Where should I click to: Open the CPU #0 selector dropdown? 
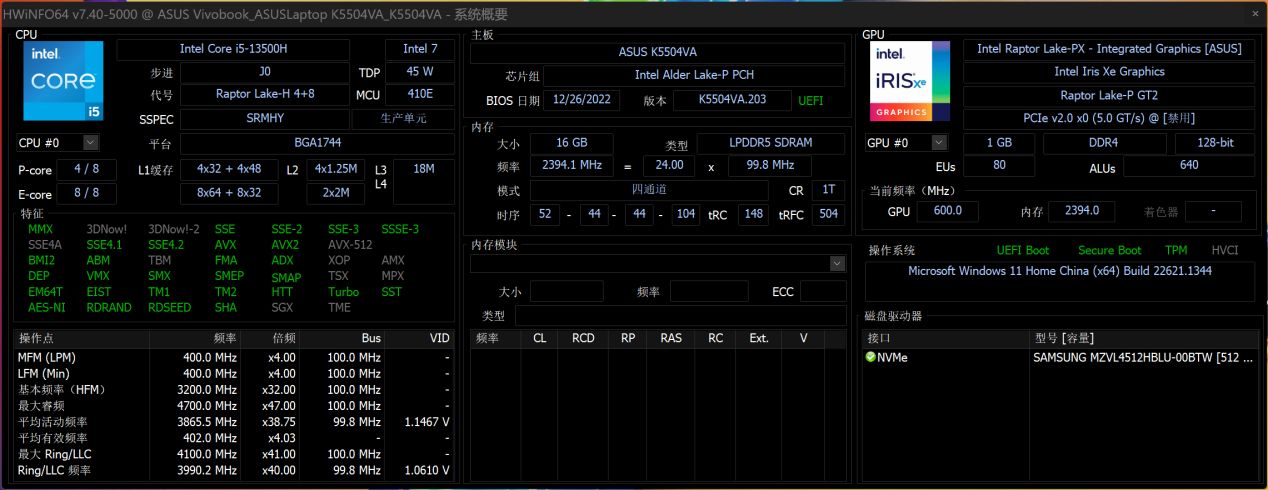coord(90,143)
